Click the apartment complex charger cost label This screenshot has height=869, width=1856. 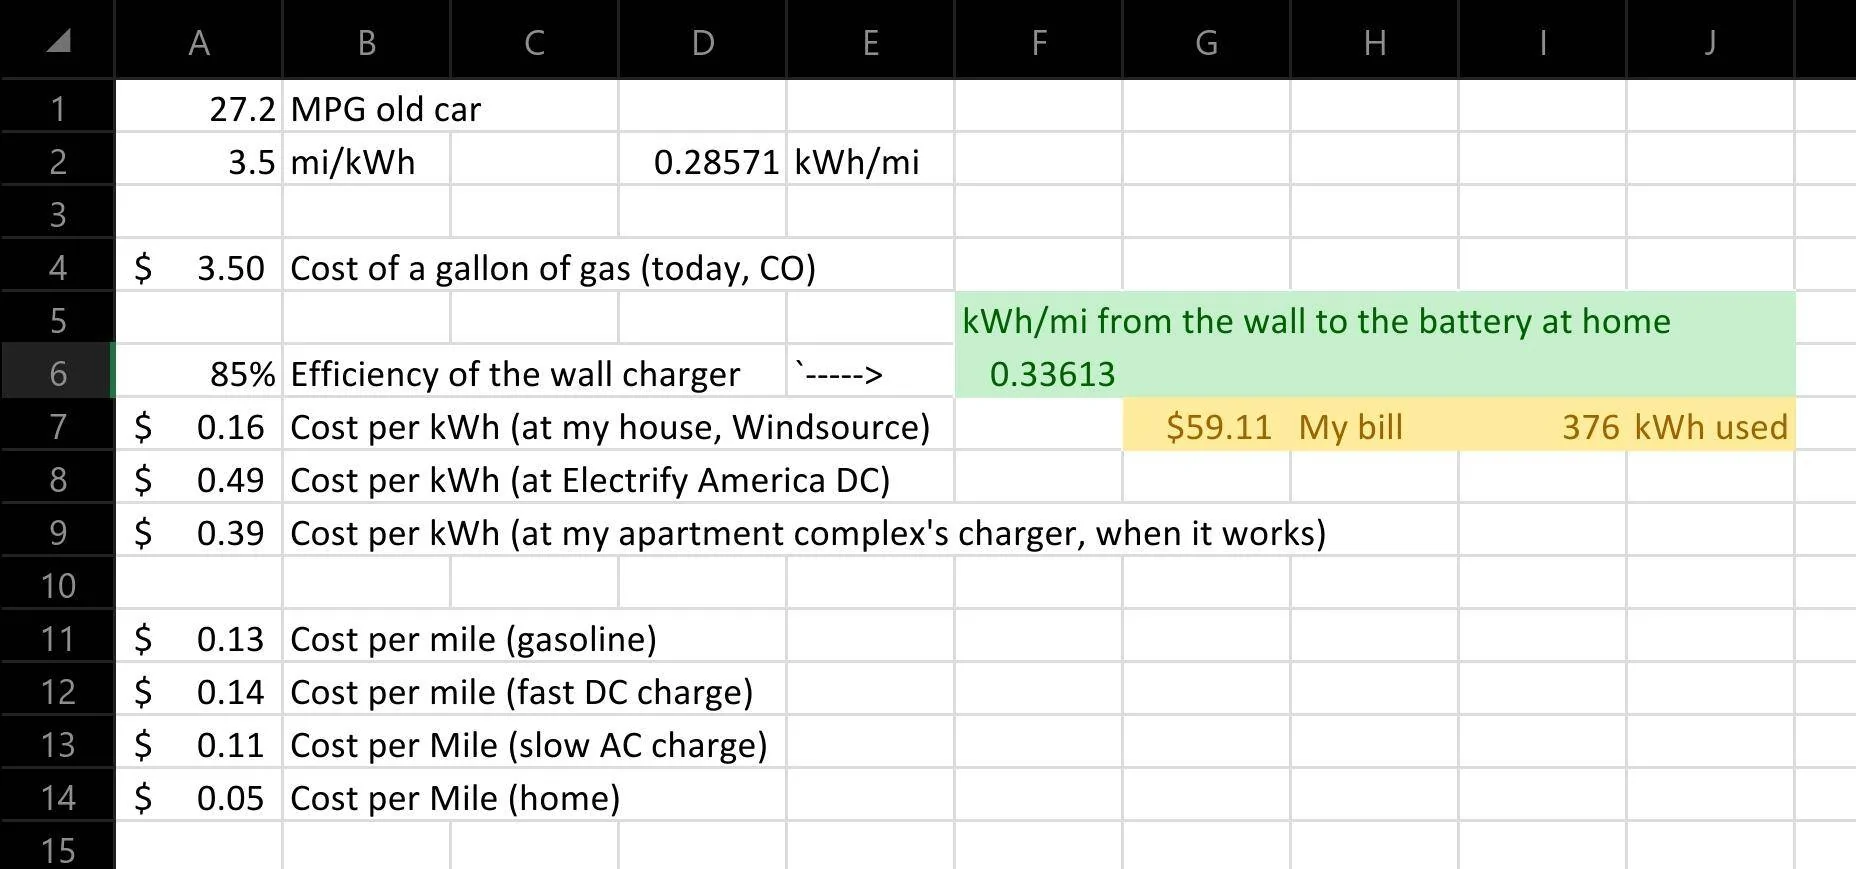pyautogui.click(x=808, y=531)
